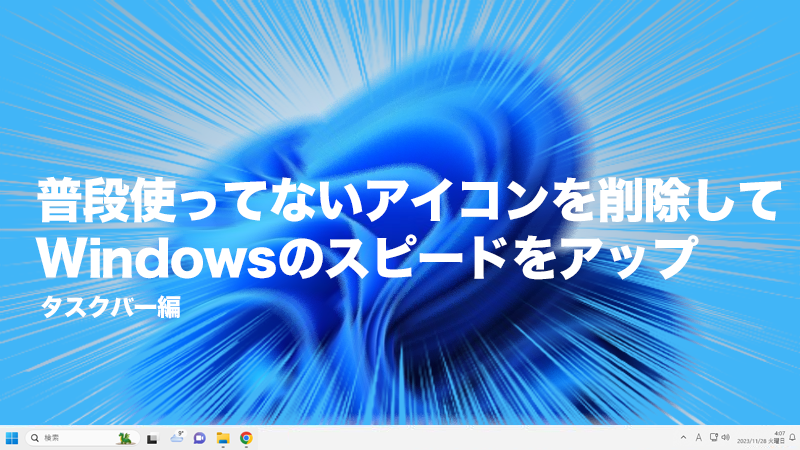Image resolution: width=800 pixels, height=450 pixels.
Task: Open the clock showing 4:07 and date
Action: 765,438
